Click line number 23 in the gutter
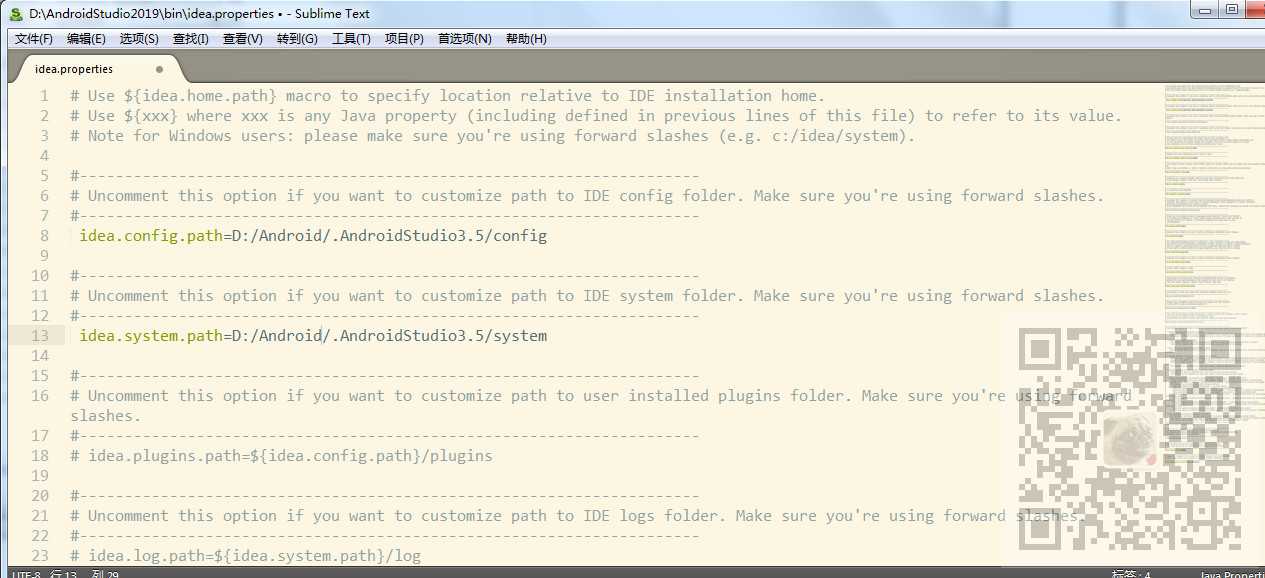The image size is (1265, 578). coord(40,556)
